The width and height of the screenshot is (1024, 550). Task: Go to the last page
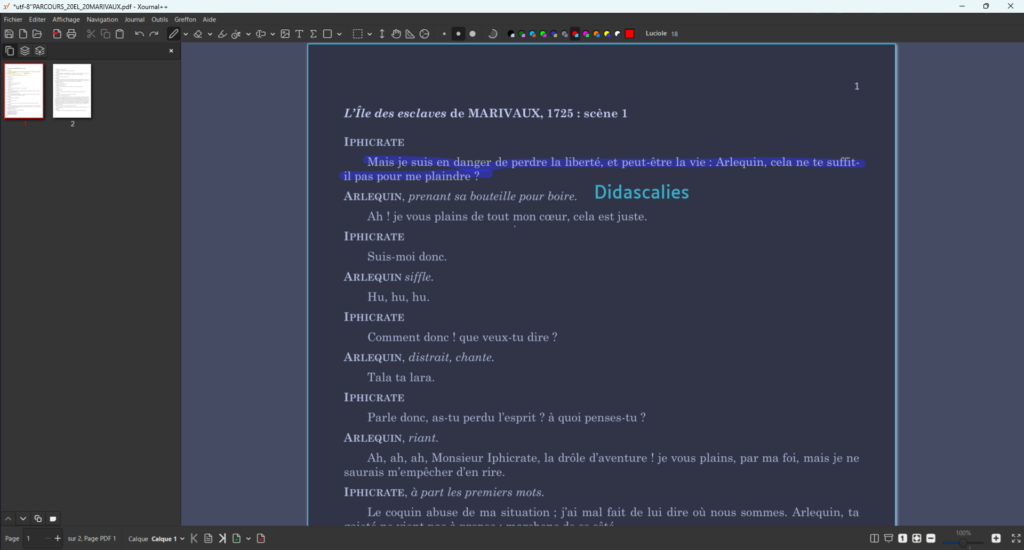click(x=222, y=539)
